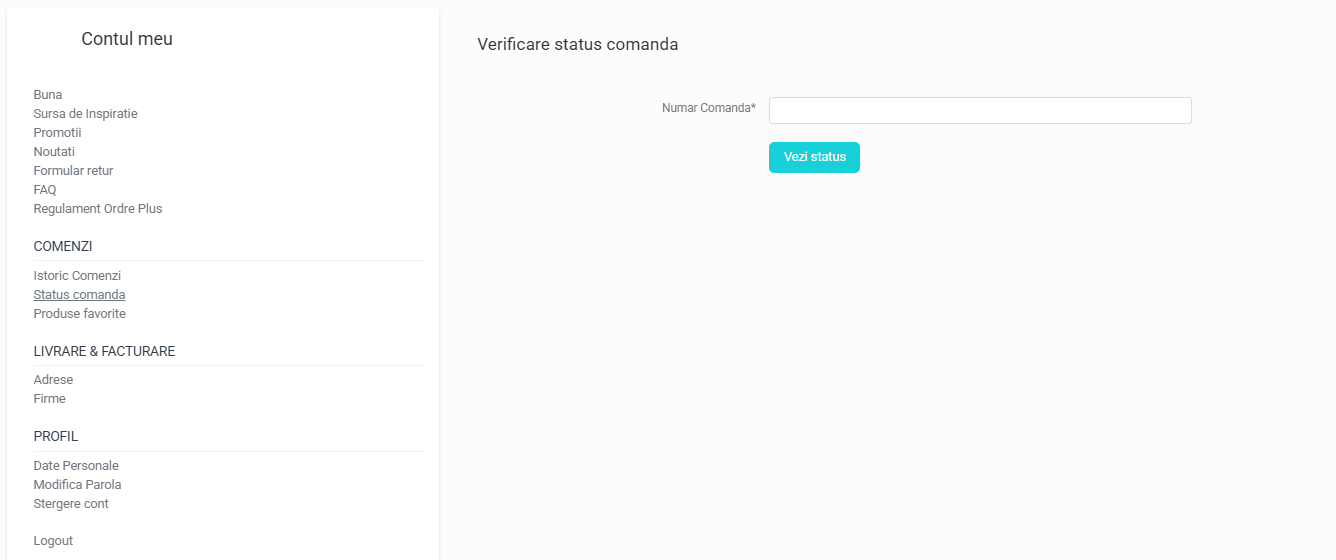The height and width of the screenshot is (560, 1336).
Task: Go to Sursa de Inspiratie
Action: click(85, 114)
